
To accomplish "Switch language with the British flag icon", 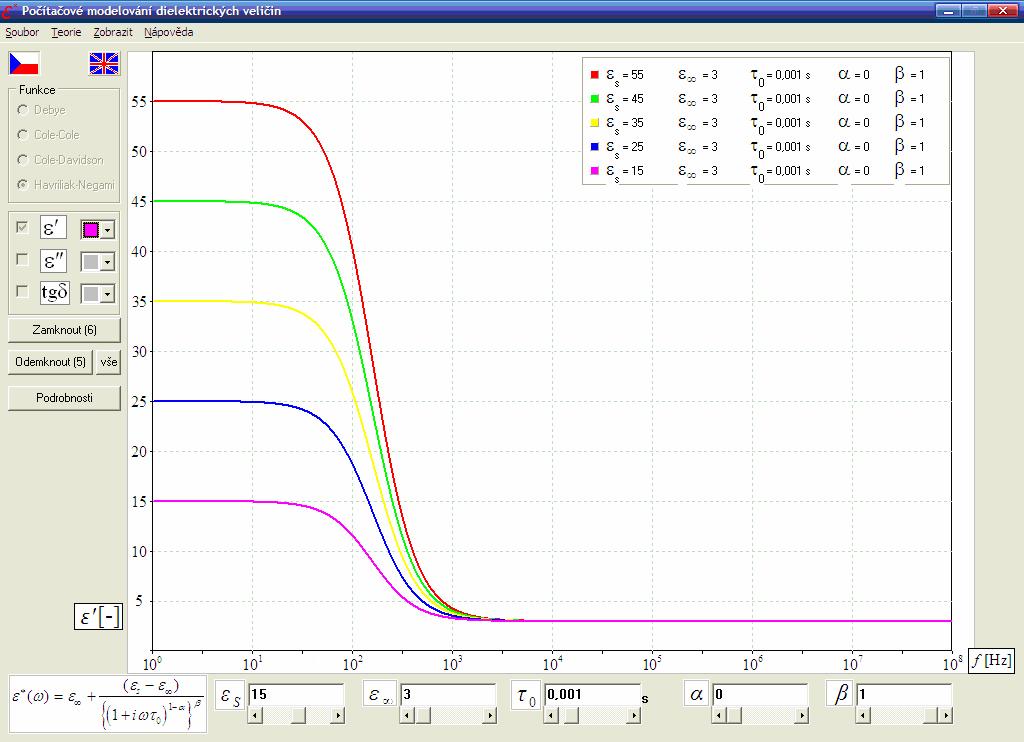I will [104, 63].
